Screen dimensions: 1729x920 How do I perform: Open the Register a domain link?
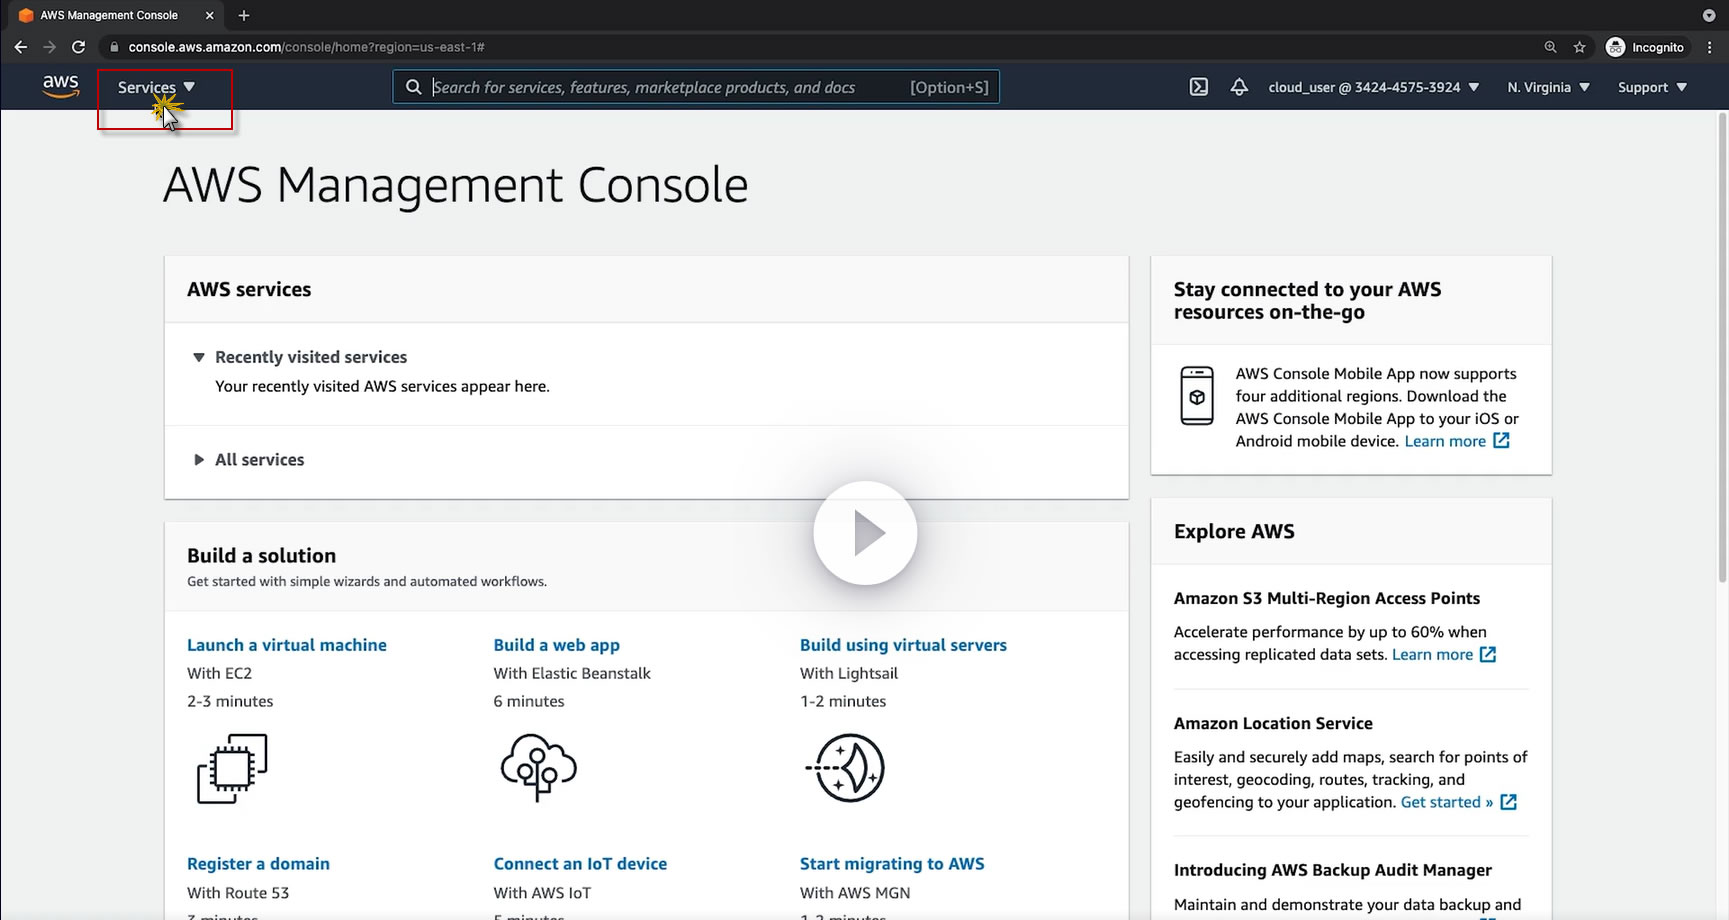258,864
